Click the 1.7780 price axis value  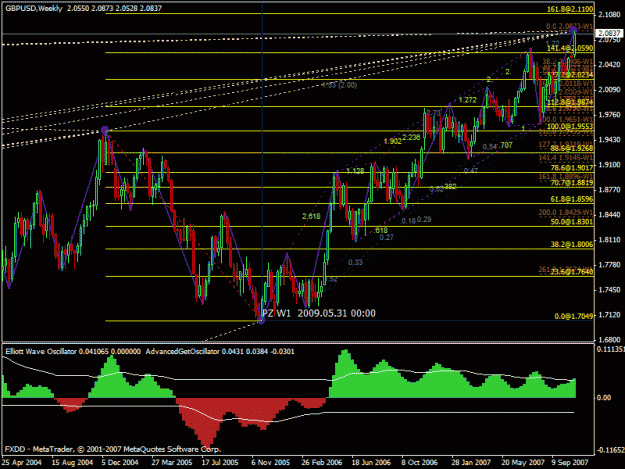tap(609, 265)
